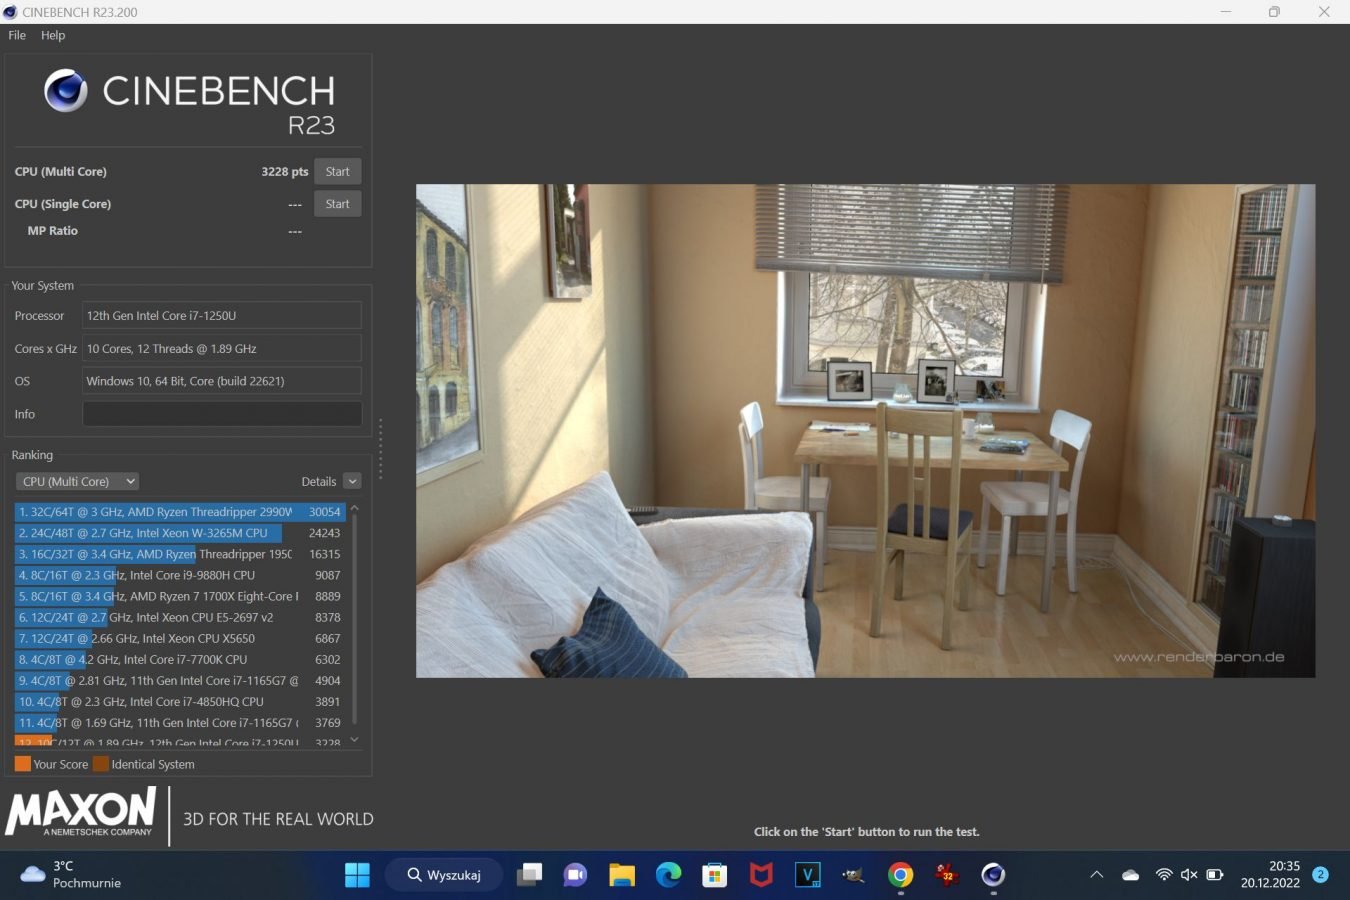
Task: Click ranking list scroll down arrow
Action: [x=354, y=740]
